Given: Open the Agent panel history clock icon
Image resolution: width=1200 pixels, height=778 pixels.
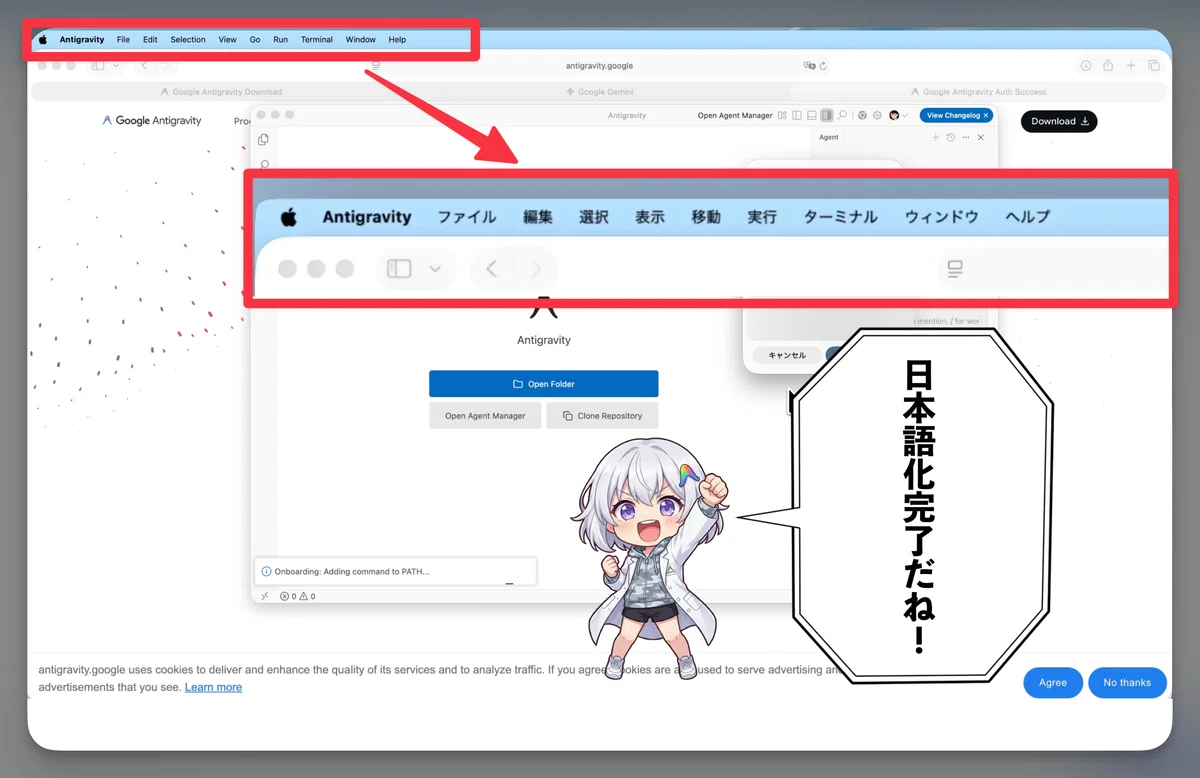Looking at the screenshot, I should point(951,138).
